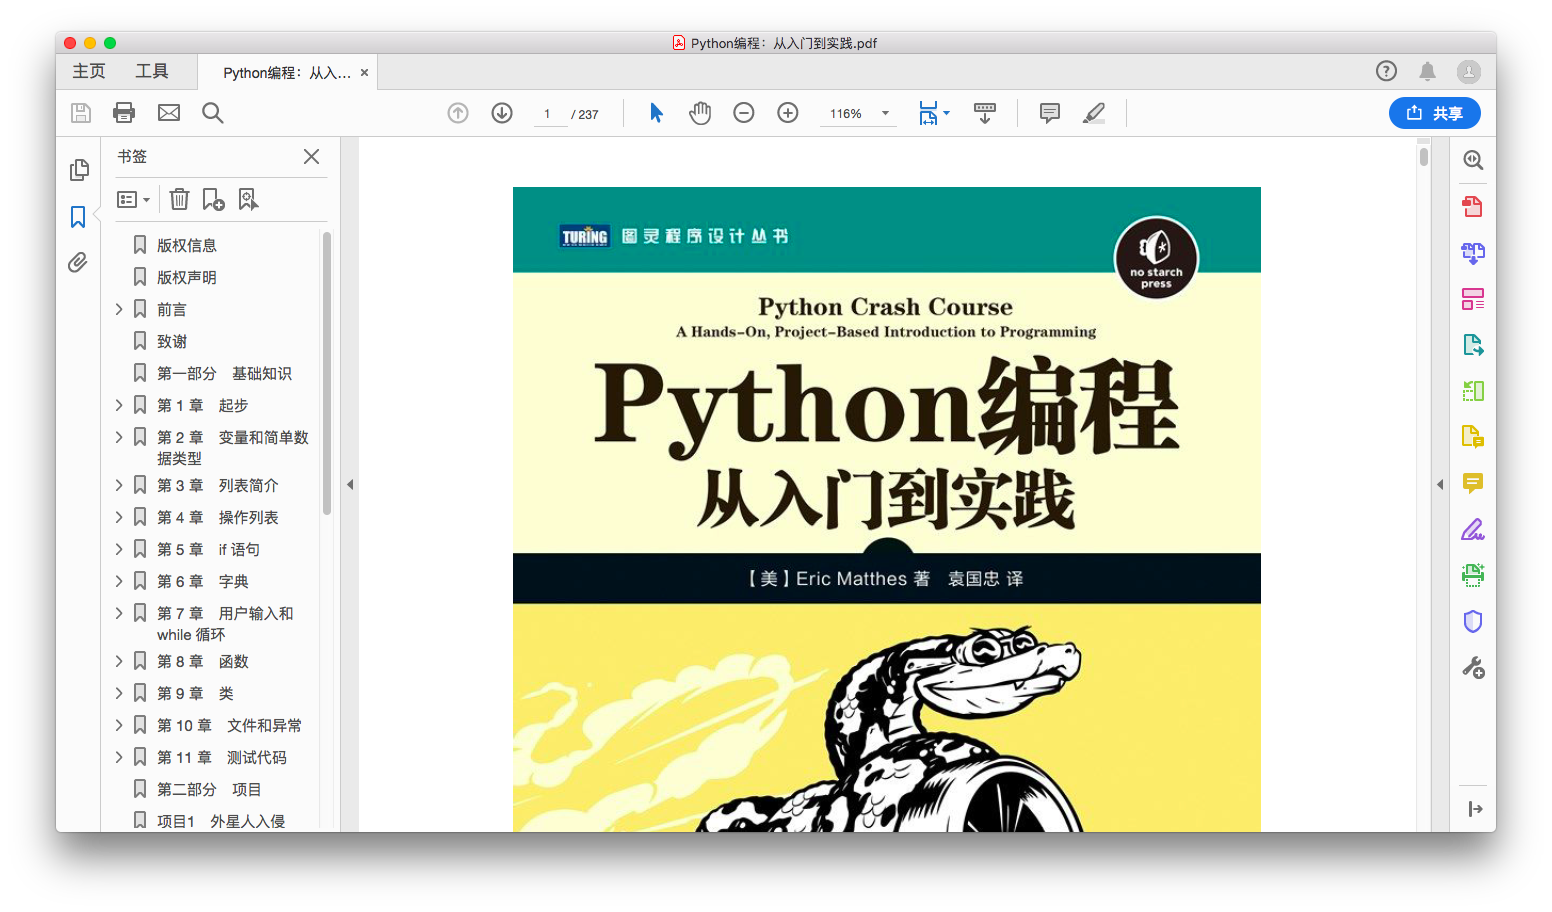Switch to the 主页 tab
This screenshot has width=1552, height=912.
[x=89, y=71]
